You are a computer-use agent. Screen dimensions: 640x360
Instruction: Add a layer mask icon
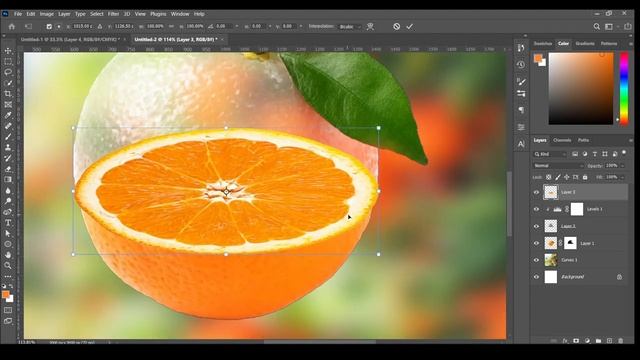point(576,341)
